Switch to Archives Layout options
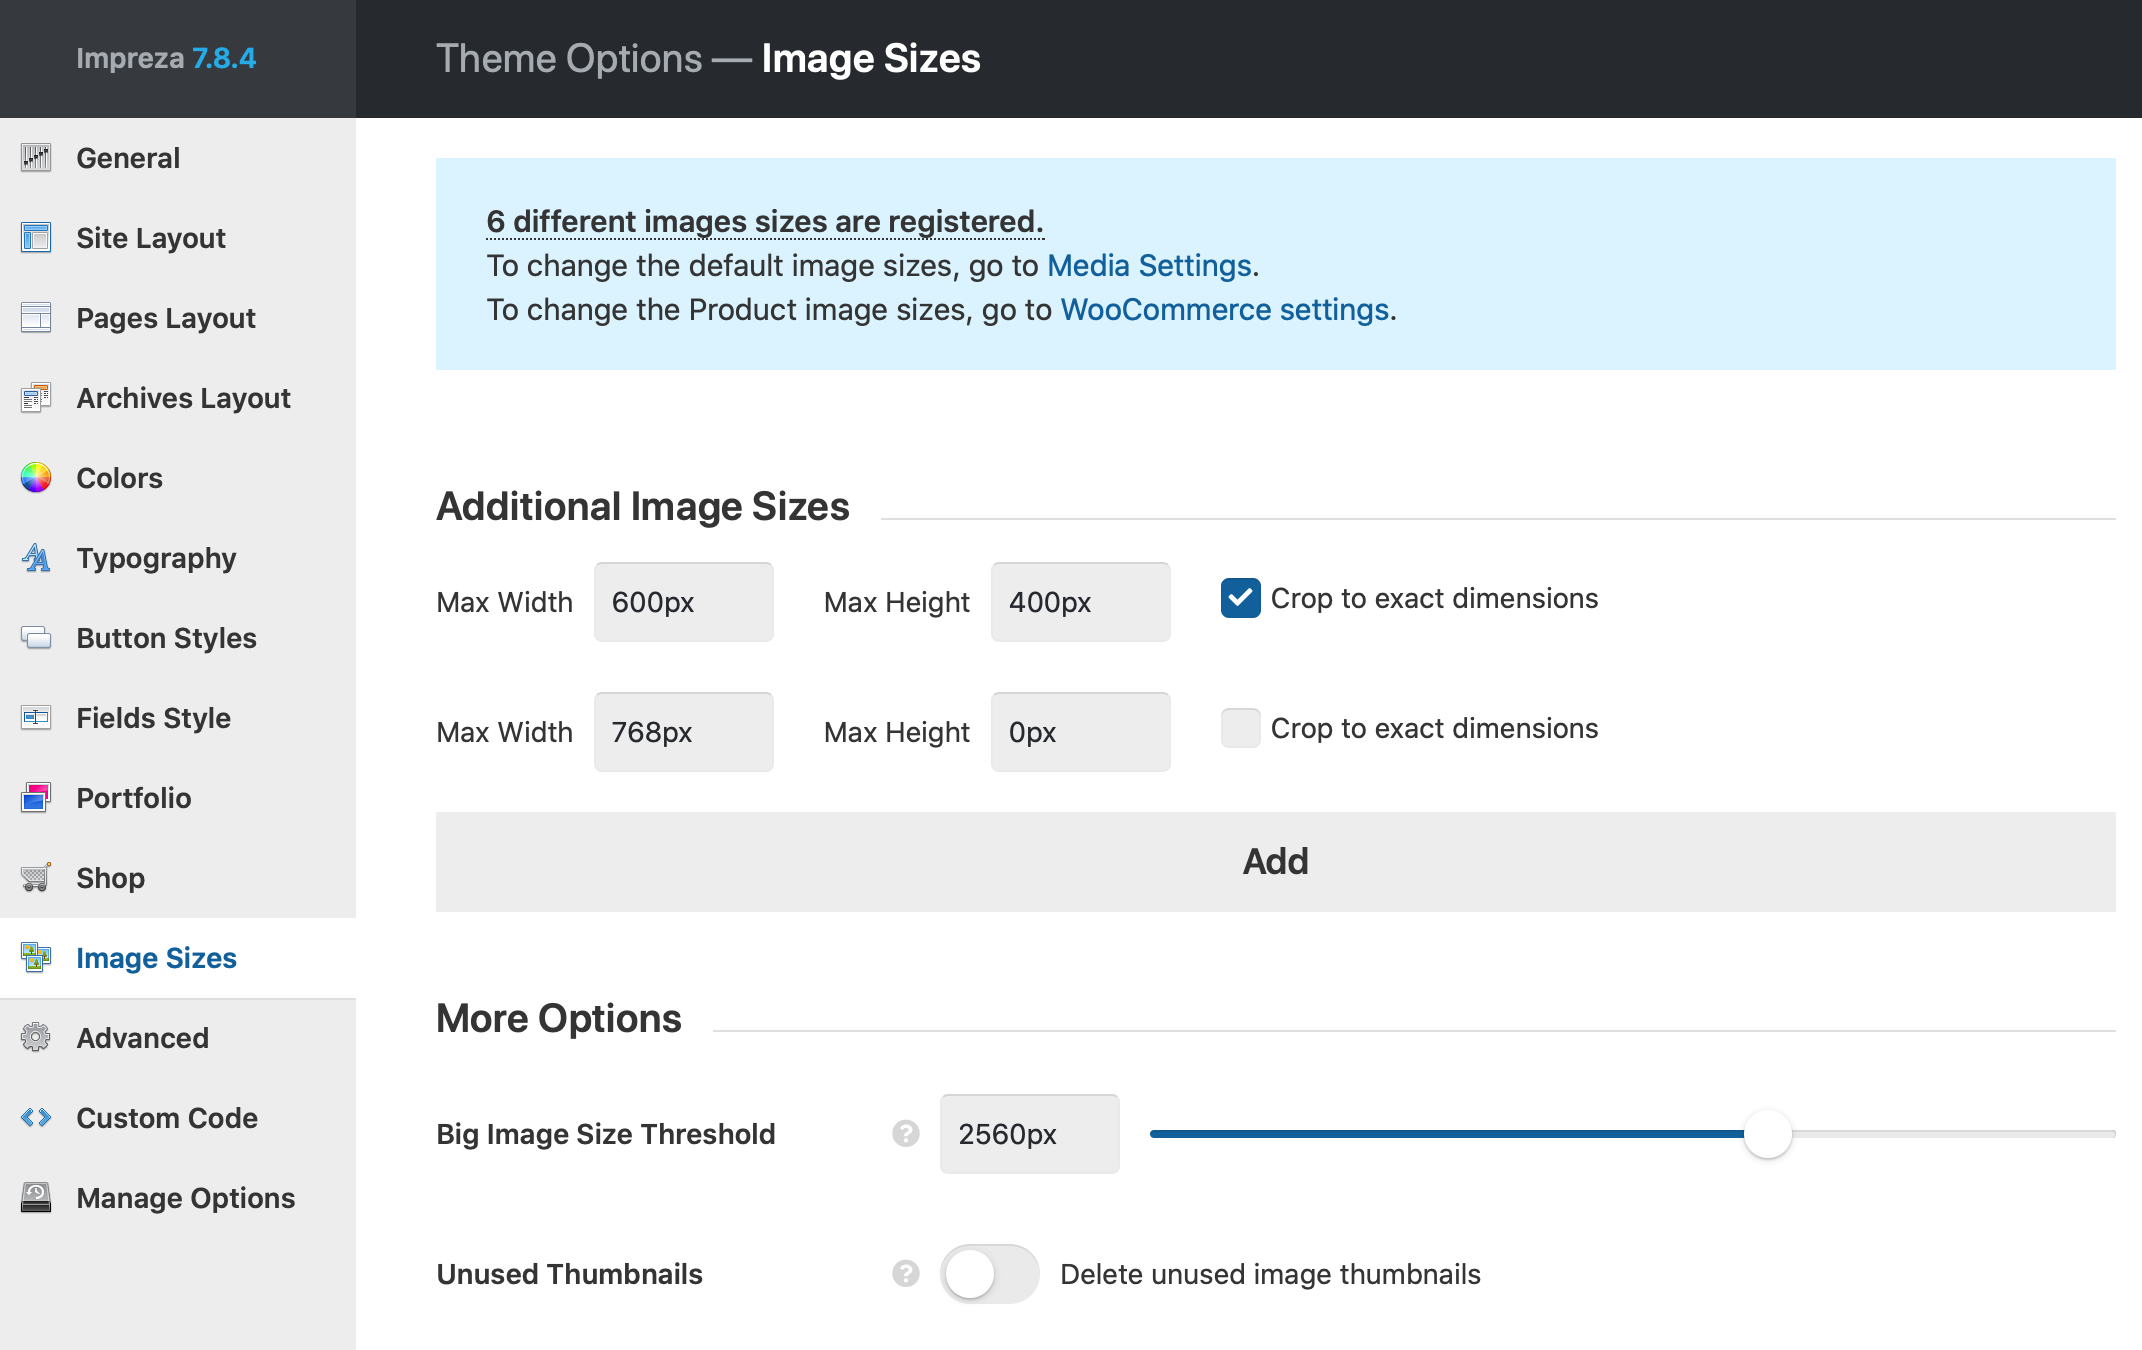 click(x=178, y=398)
